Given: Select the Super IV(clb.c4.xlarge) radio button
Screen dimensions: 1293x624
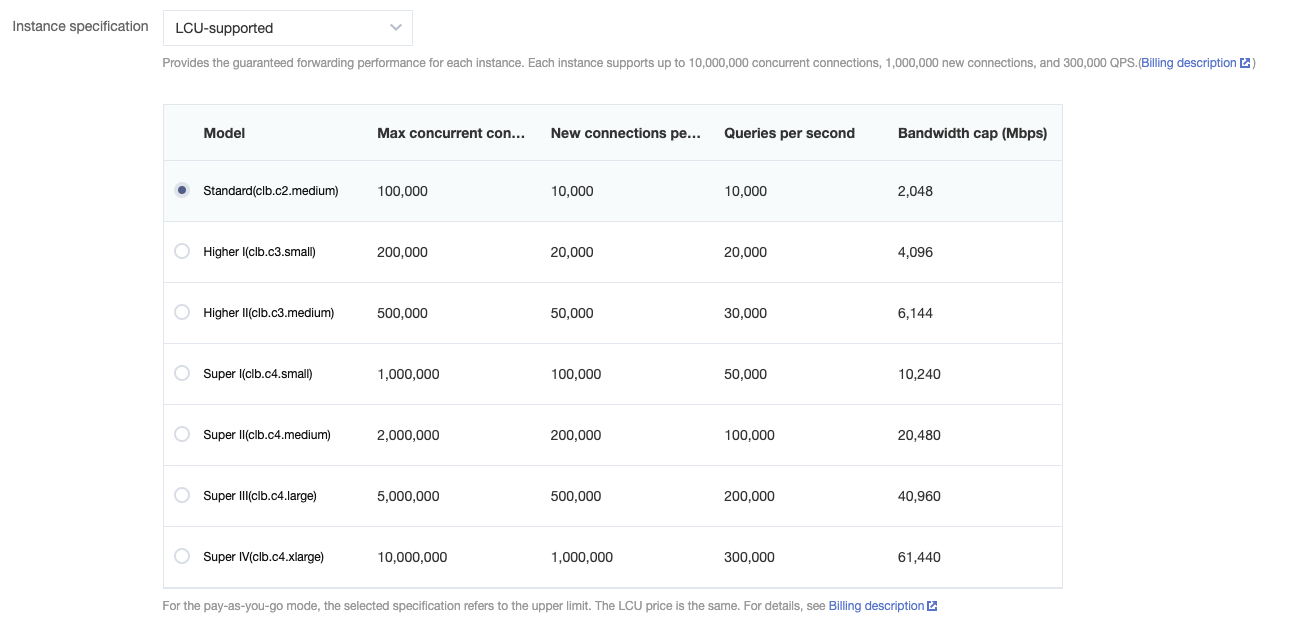Looking at the screenshot, I should [182, 556].
